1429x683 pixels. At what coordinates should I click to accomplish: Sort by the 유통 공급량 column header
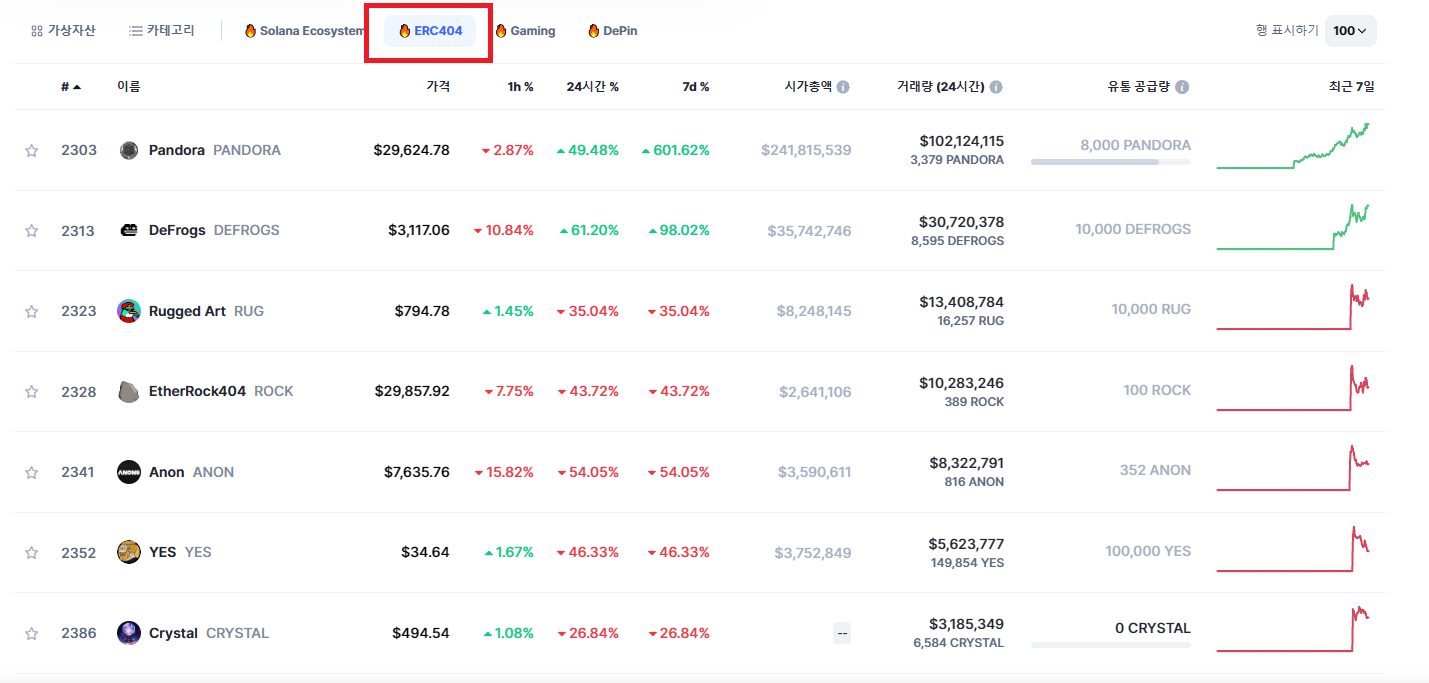(1139, 87)
